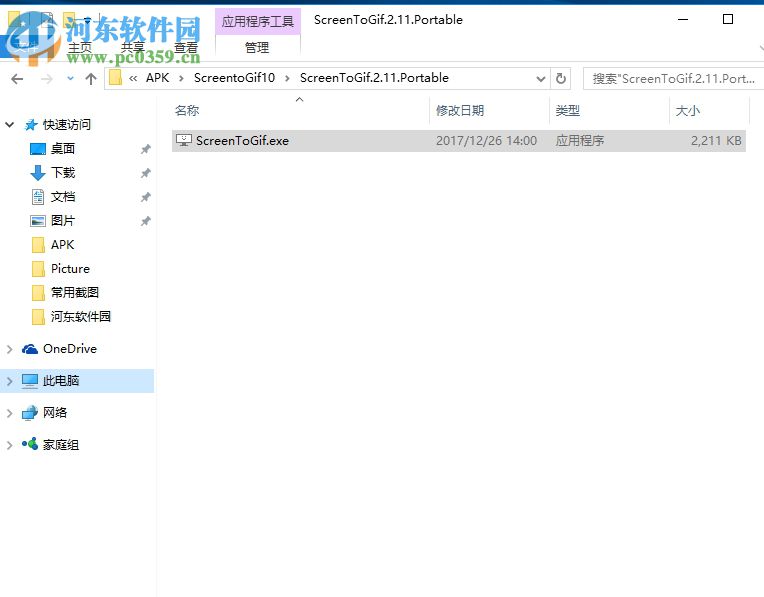Screen dimensions: 764x597
Task: Expand the 家庭组 tree node
Action: 9,445
